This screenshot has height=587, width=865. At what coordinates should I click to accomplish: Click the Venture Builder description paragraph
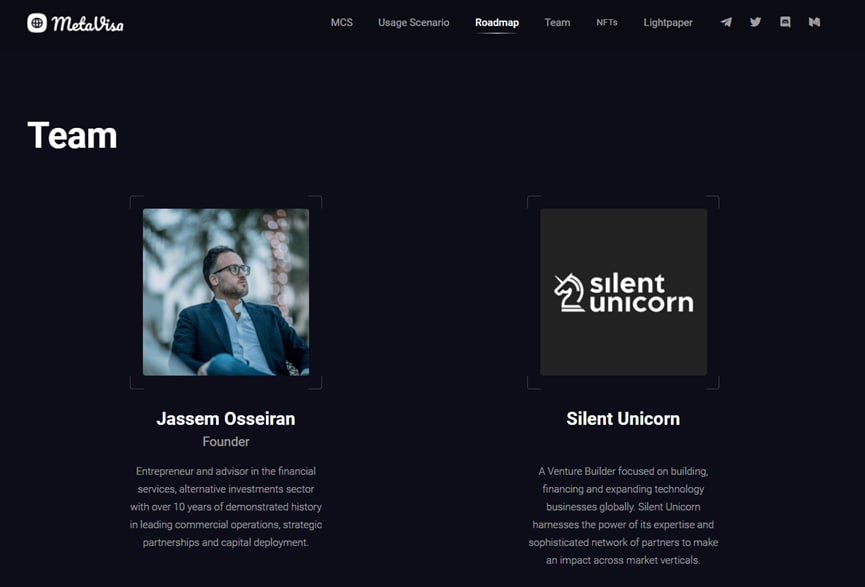click(623, 515)
